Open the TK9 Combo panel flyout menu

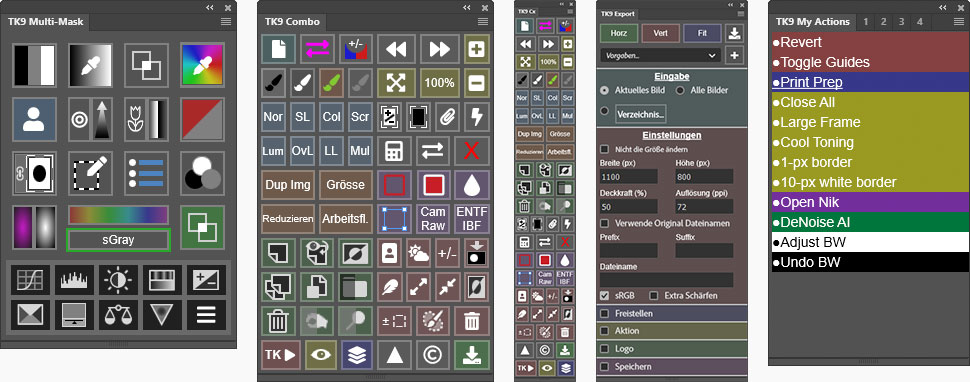[x=483, y=22]
